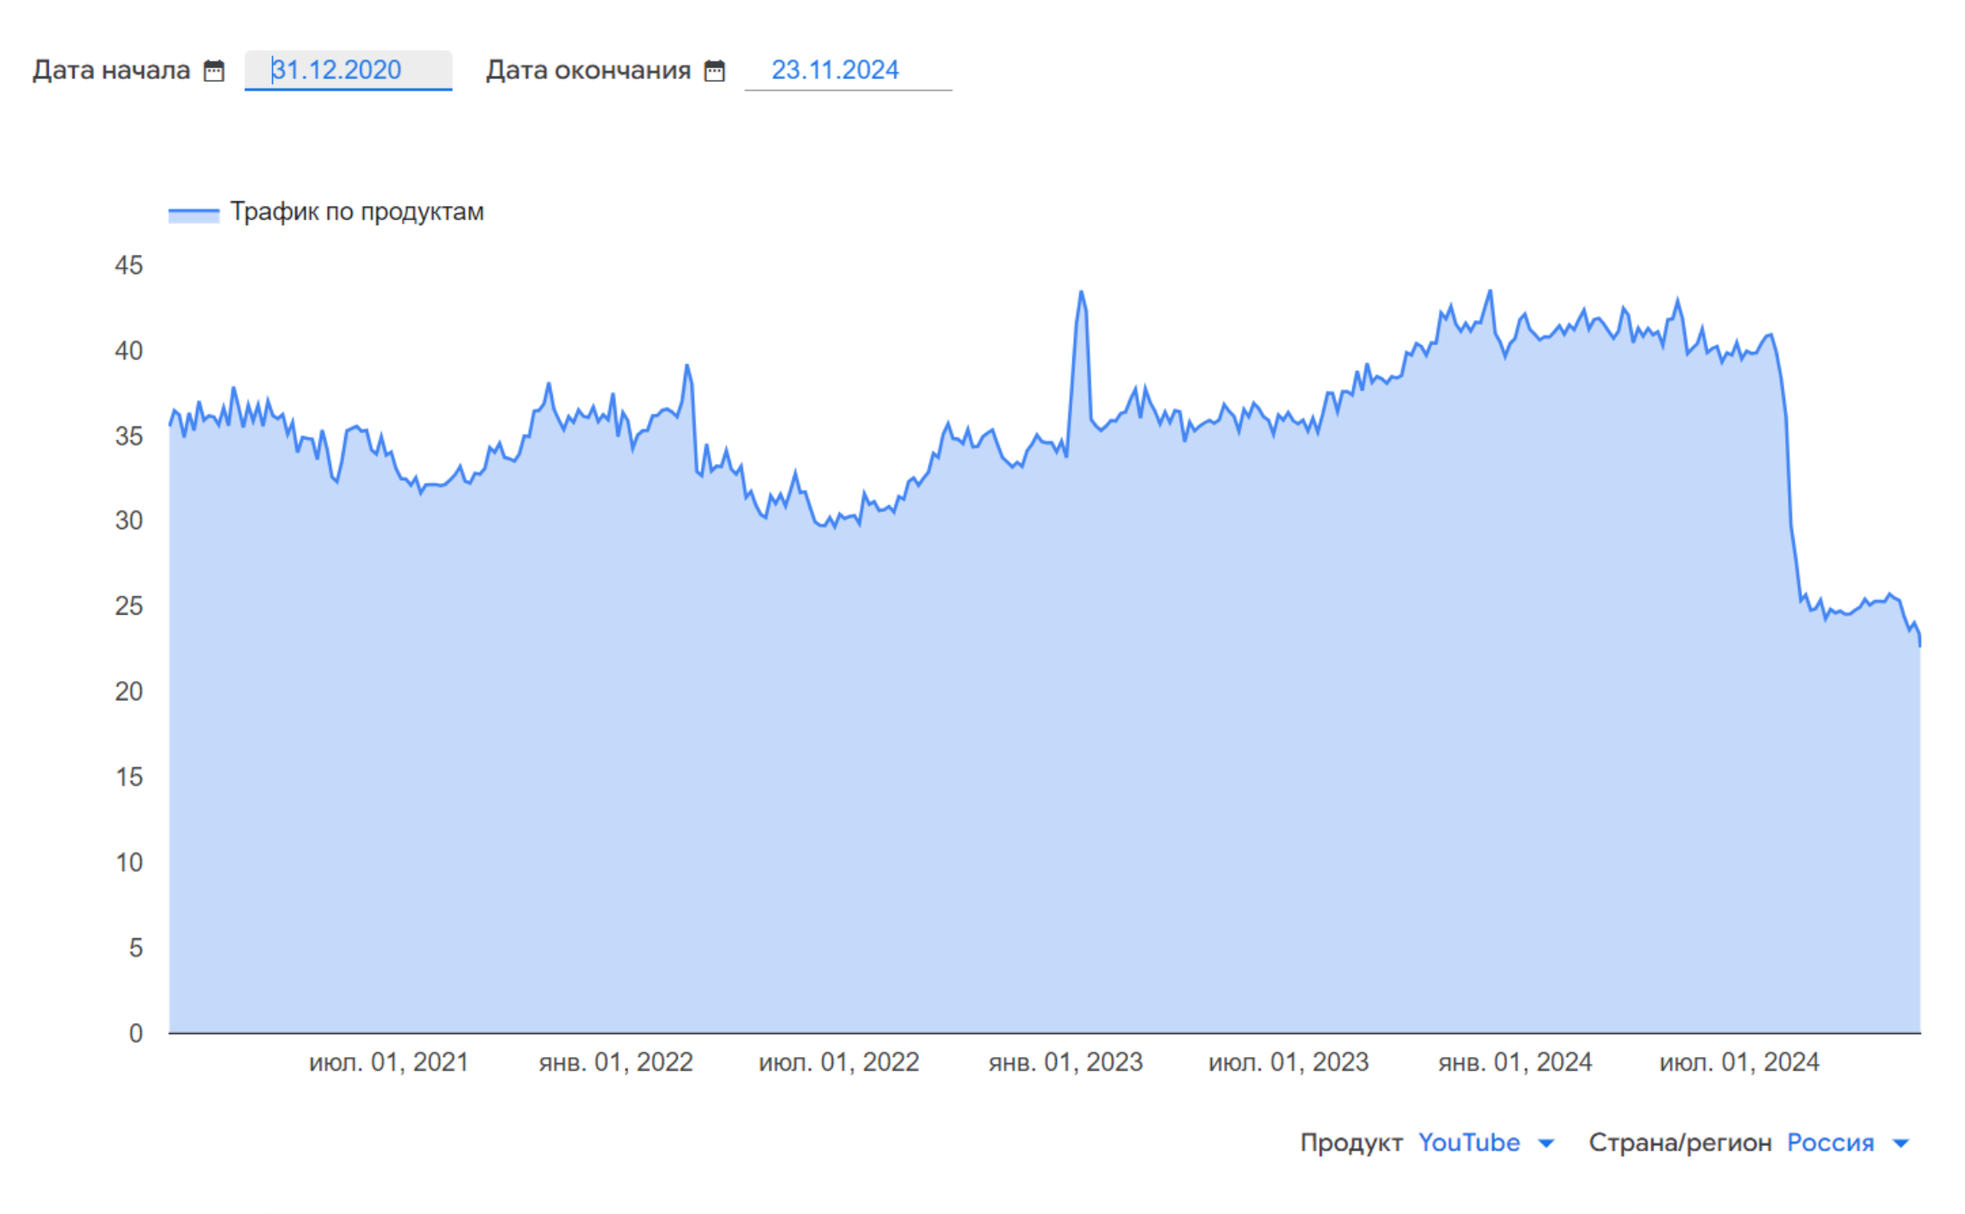Viewport: 1965px width, 1214px height.
Task: Click the blue legend color swatch
Action: (x=193, y=213)
